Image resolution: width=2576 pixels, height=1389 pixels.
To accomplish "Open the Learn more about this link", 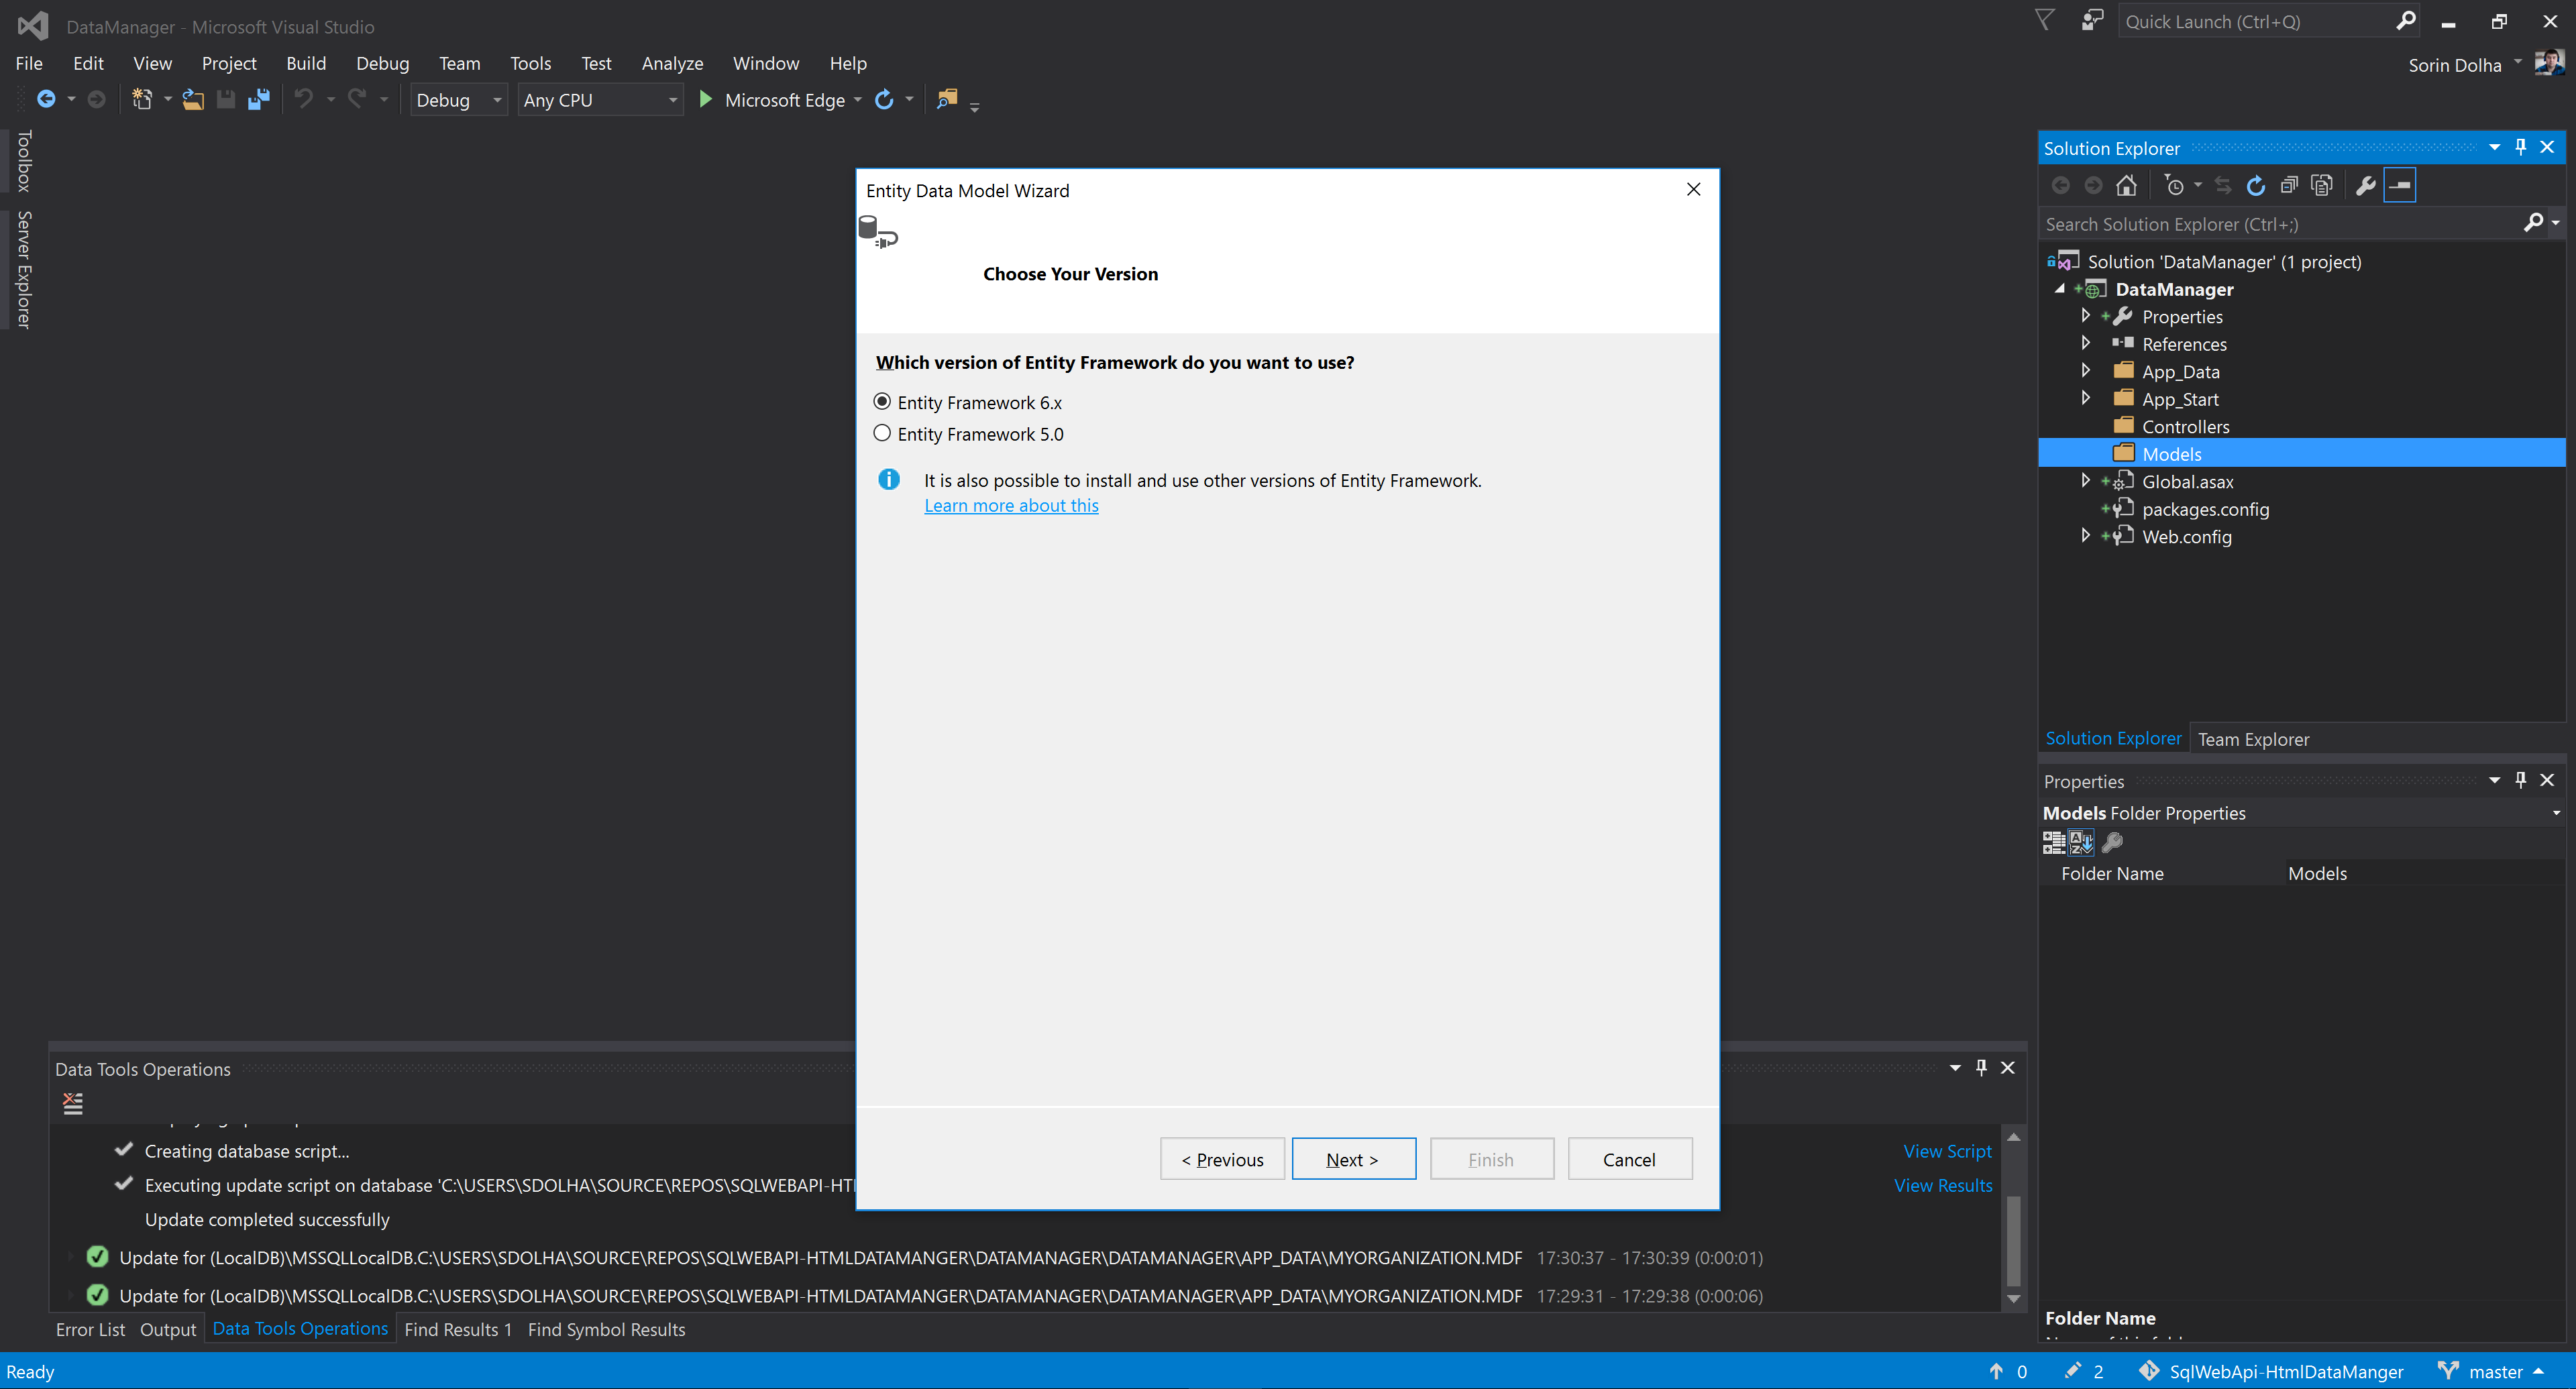I will click(x=1010, y=506).
